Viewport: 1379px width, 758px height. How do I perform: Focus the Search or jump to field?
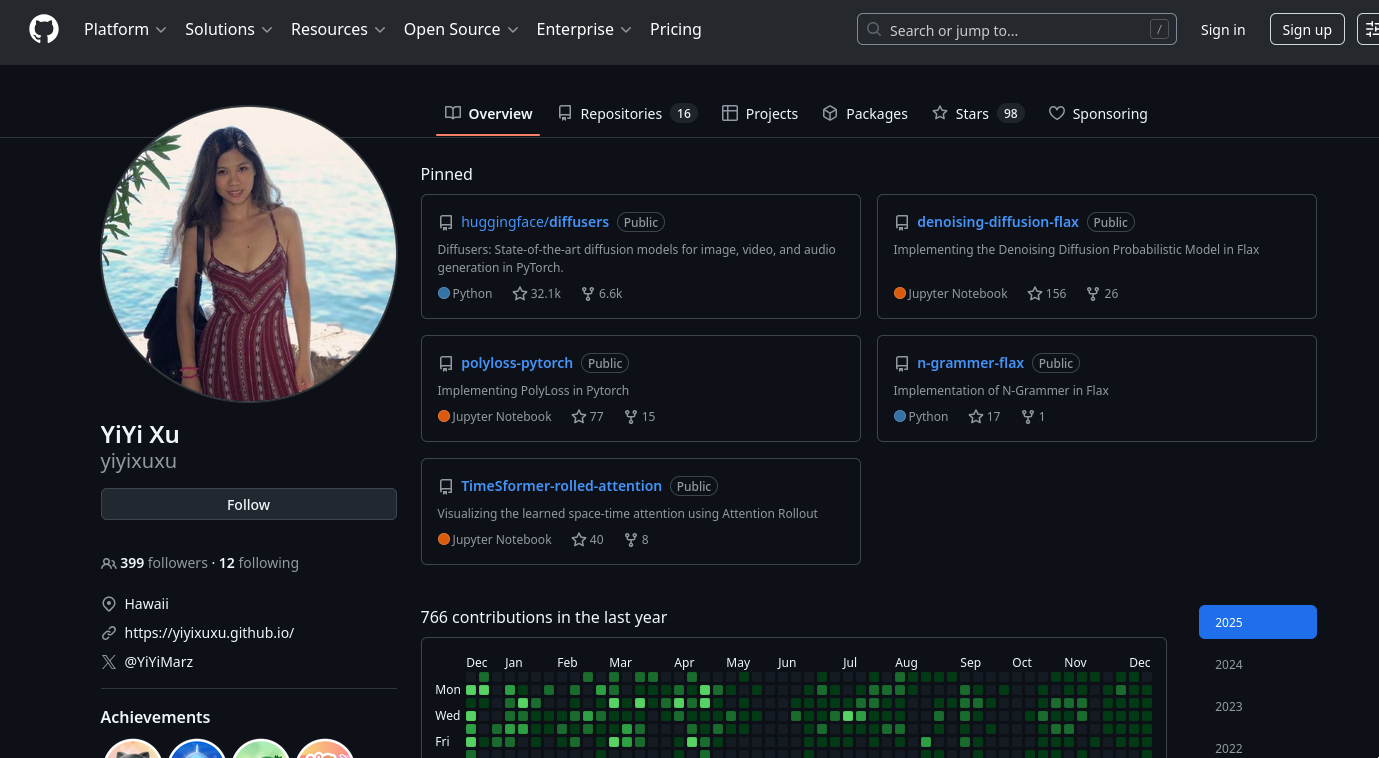pos(1016,30)
